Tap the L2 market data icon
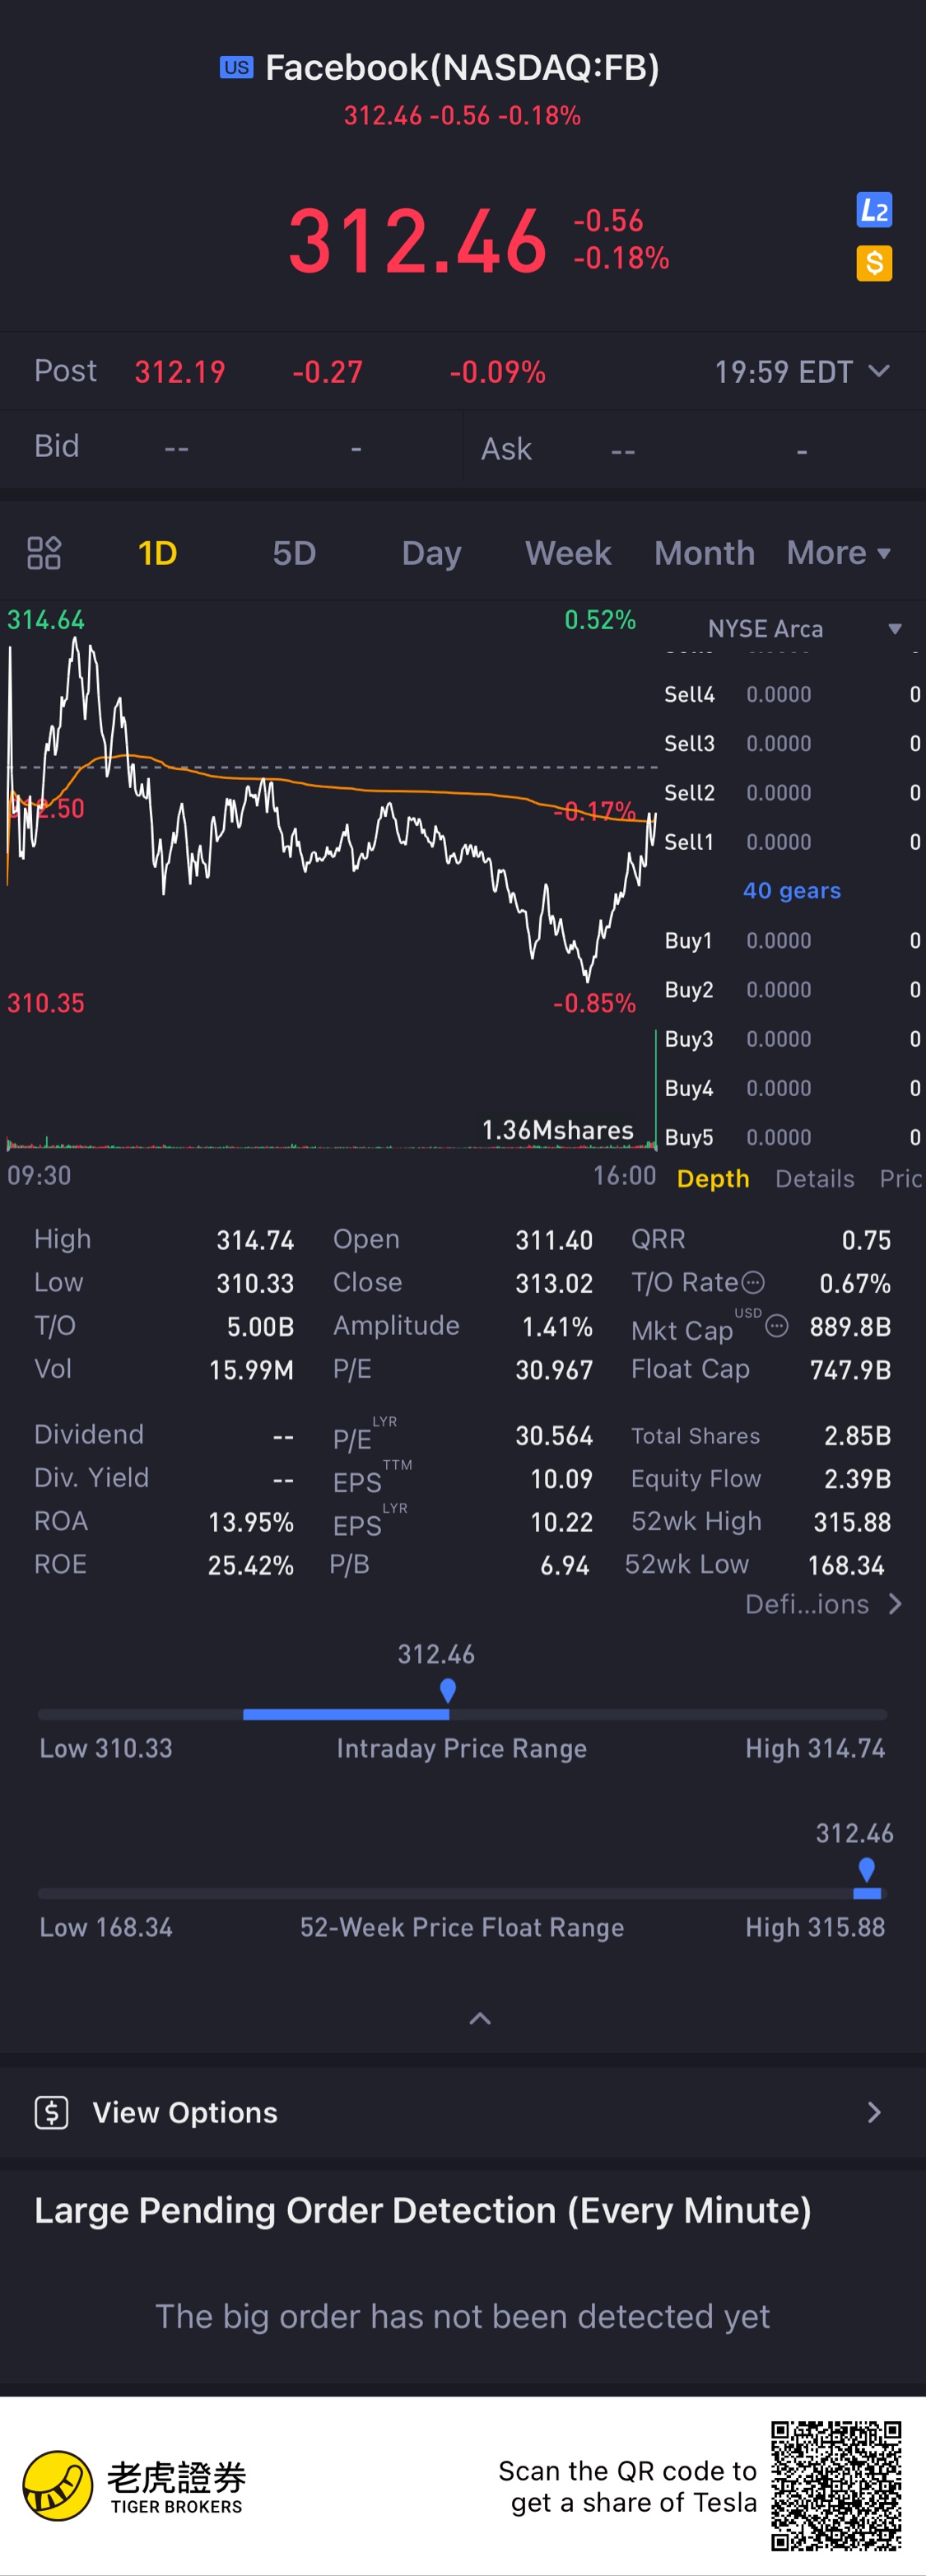The image size is (926, 2576). coord(874,210)
